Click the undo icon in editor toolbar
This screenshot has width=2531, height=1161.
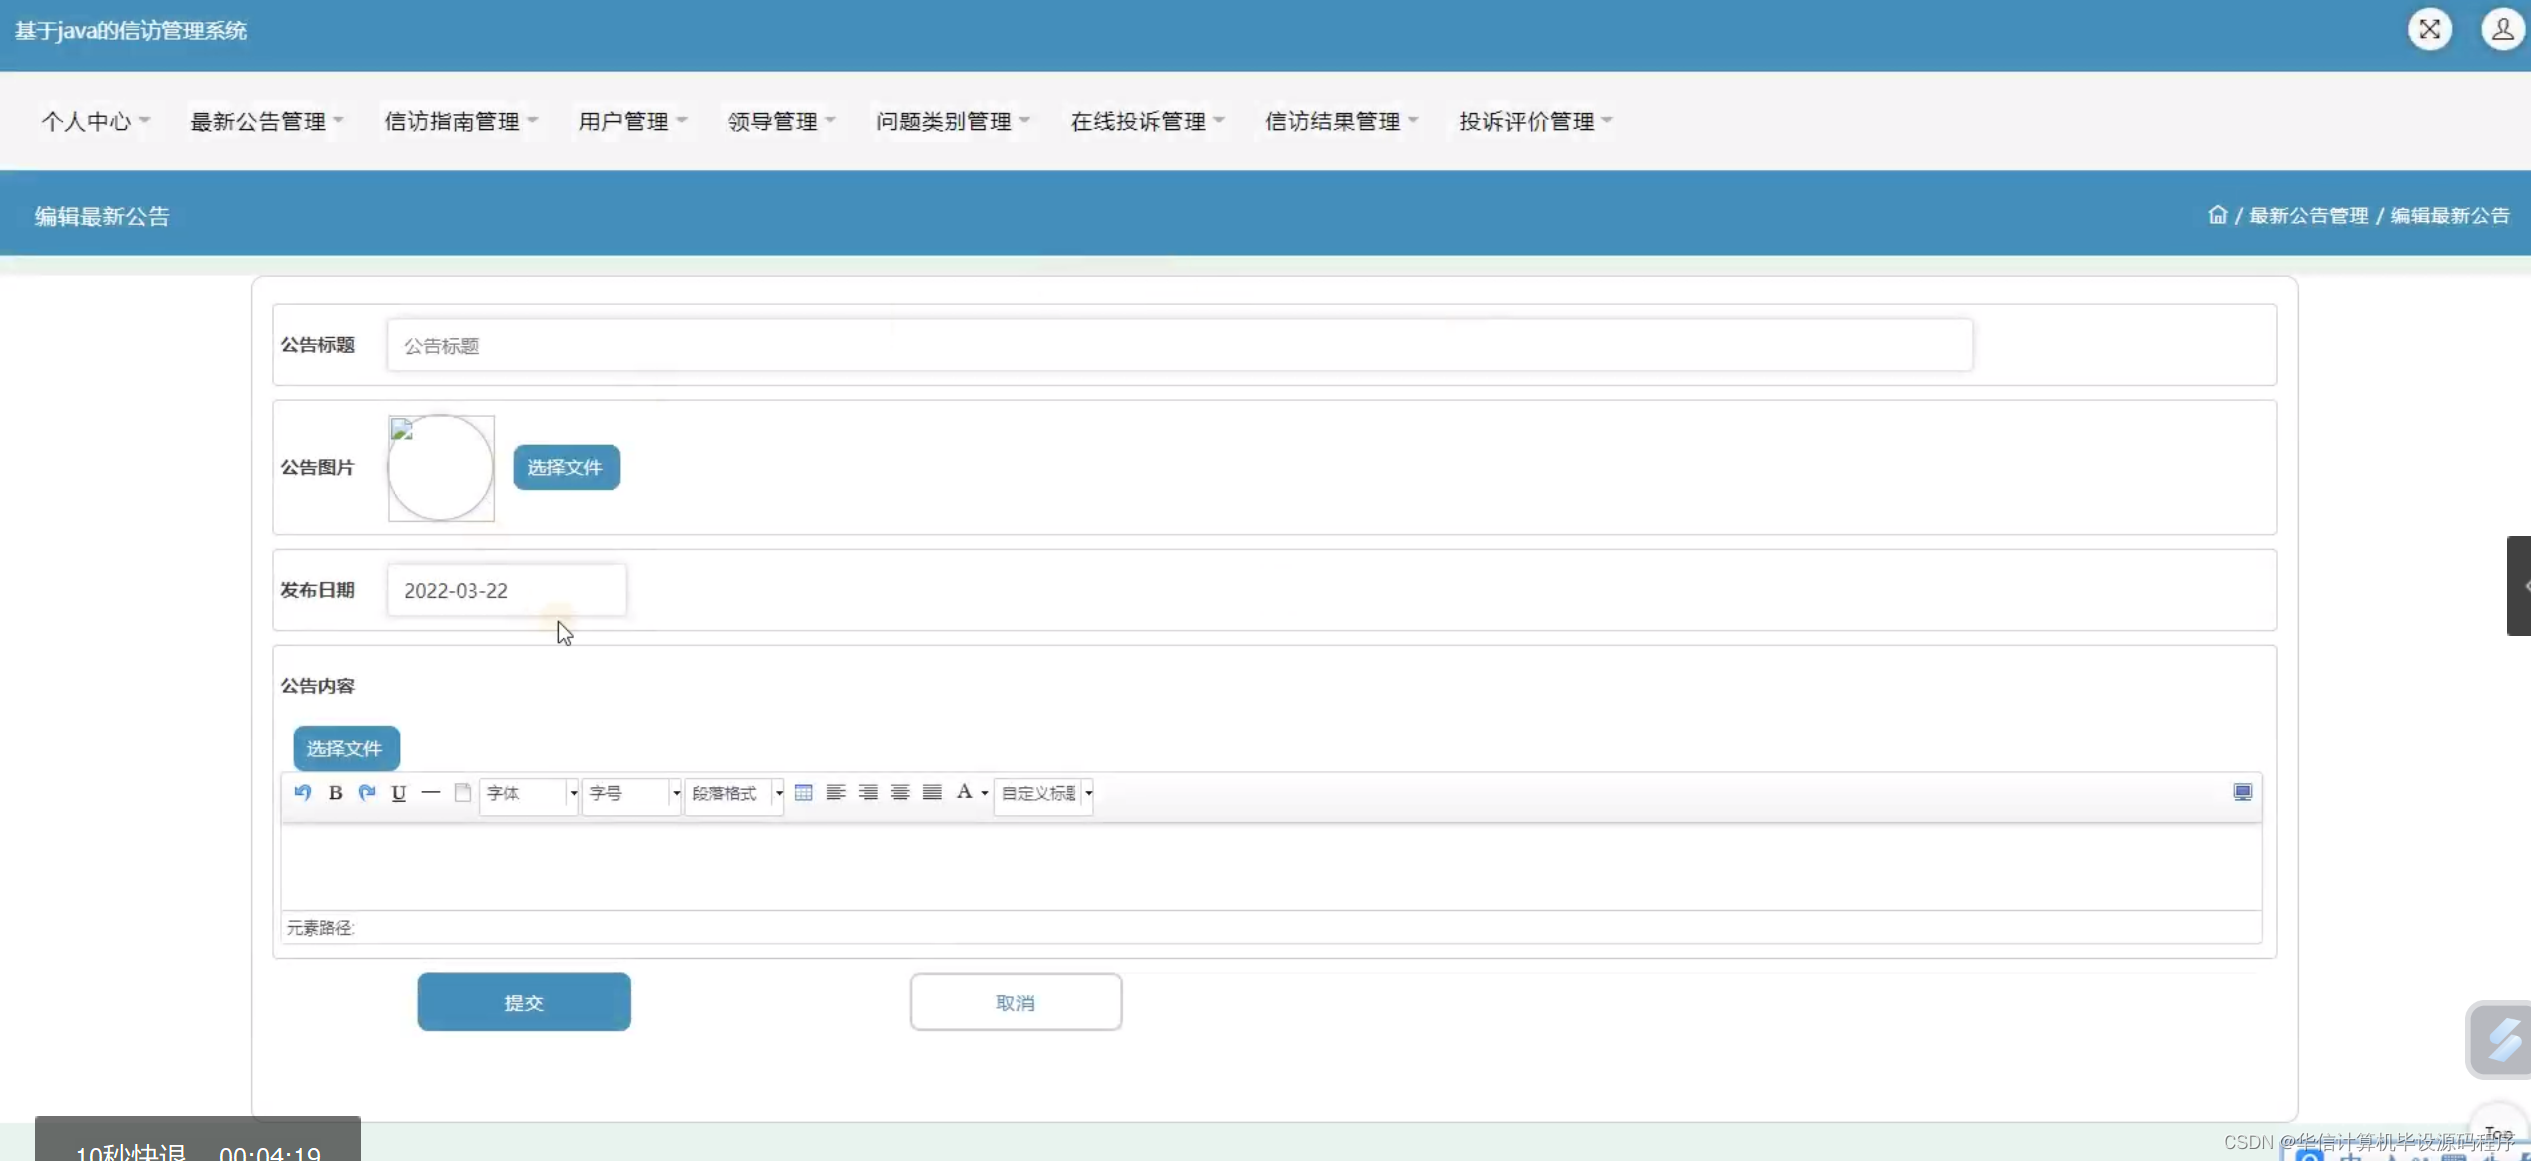coord(303,793)
